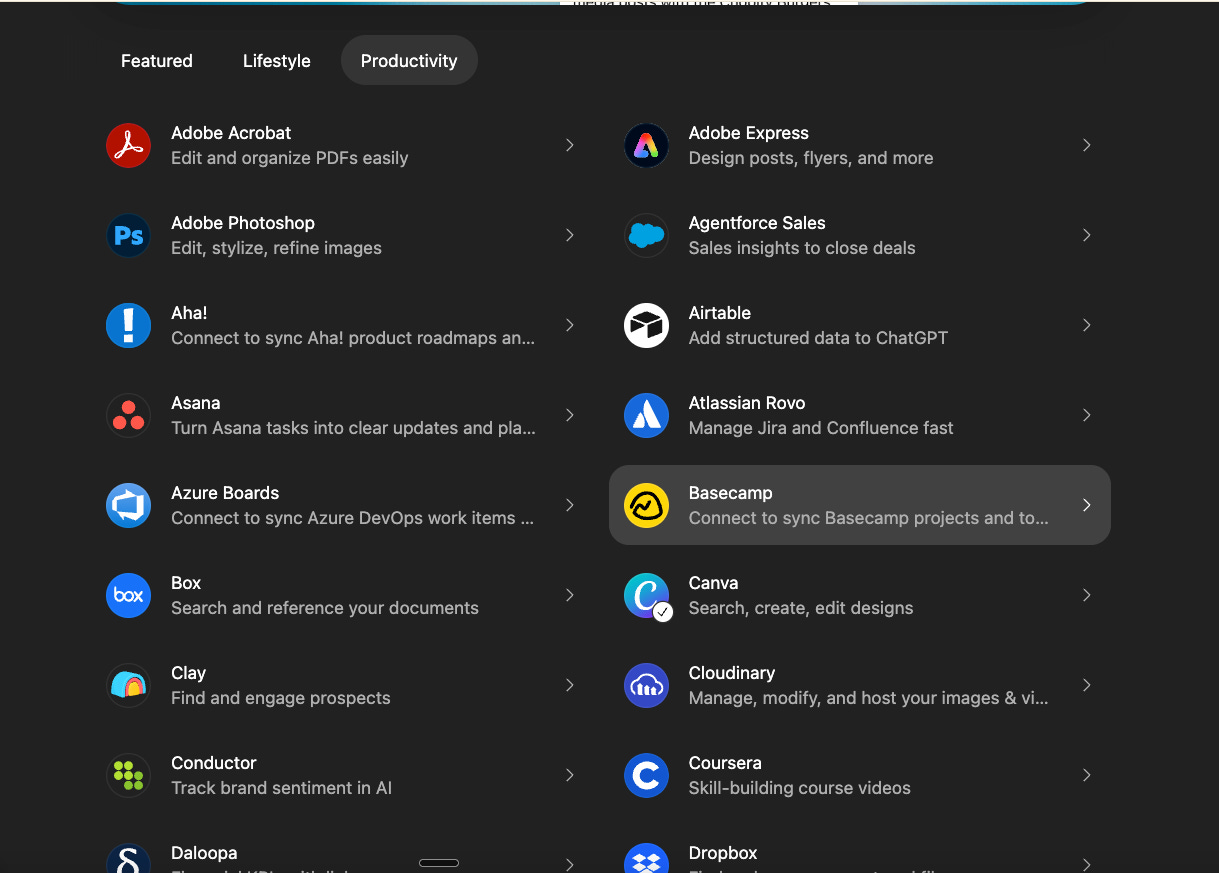Click "Edit and organize PDFs easily" description
The width and height of the screenshot is (1219, 873).
290,158
